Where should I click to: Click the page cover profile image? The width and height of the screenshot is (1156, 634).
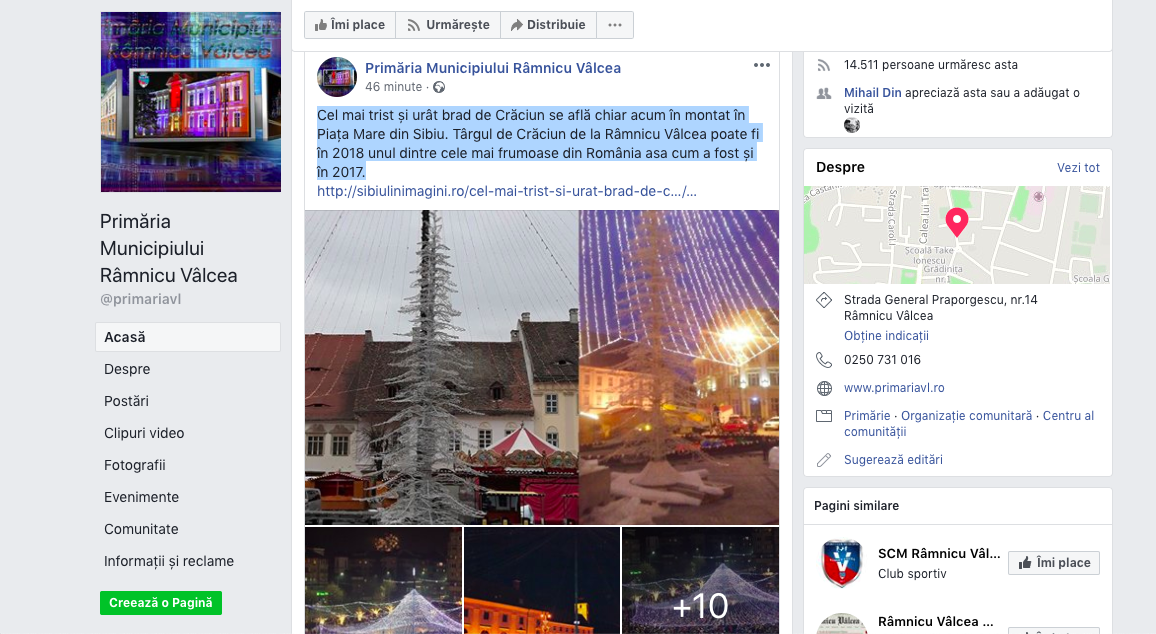pos(191,102)
